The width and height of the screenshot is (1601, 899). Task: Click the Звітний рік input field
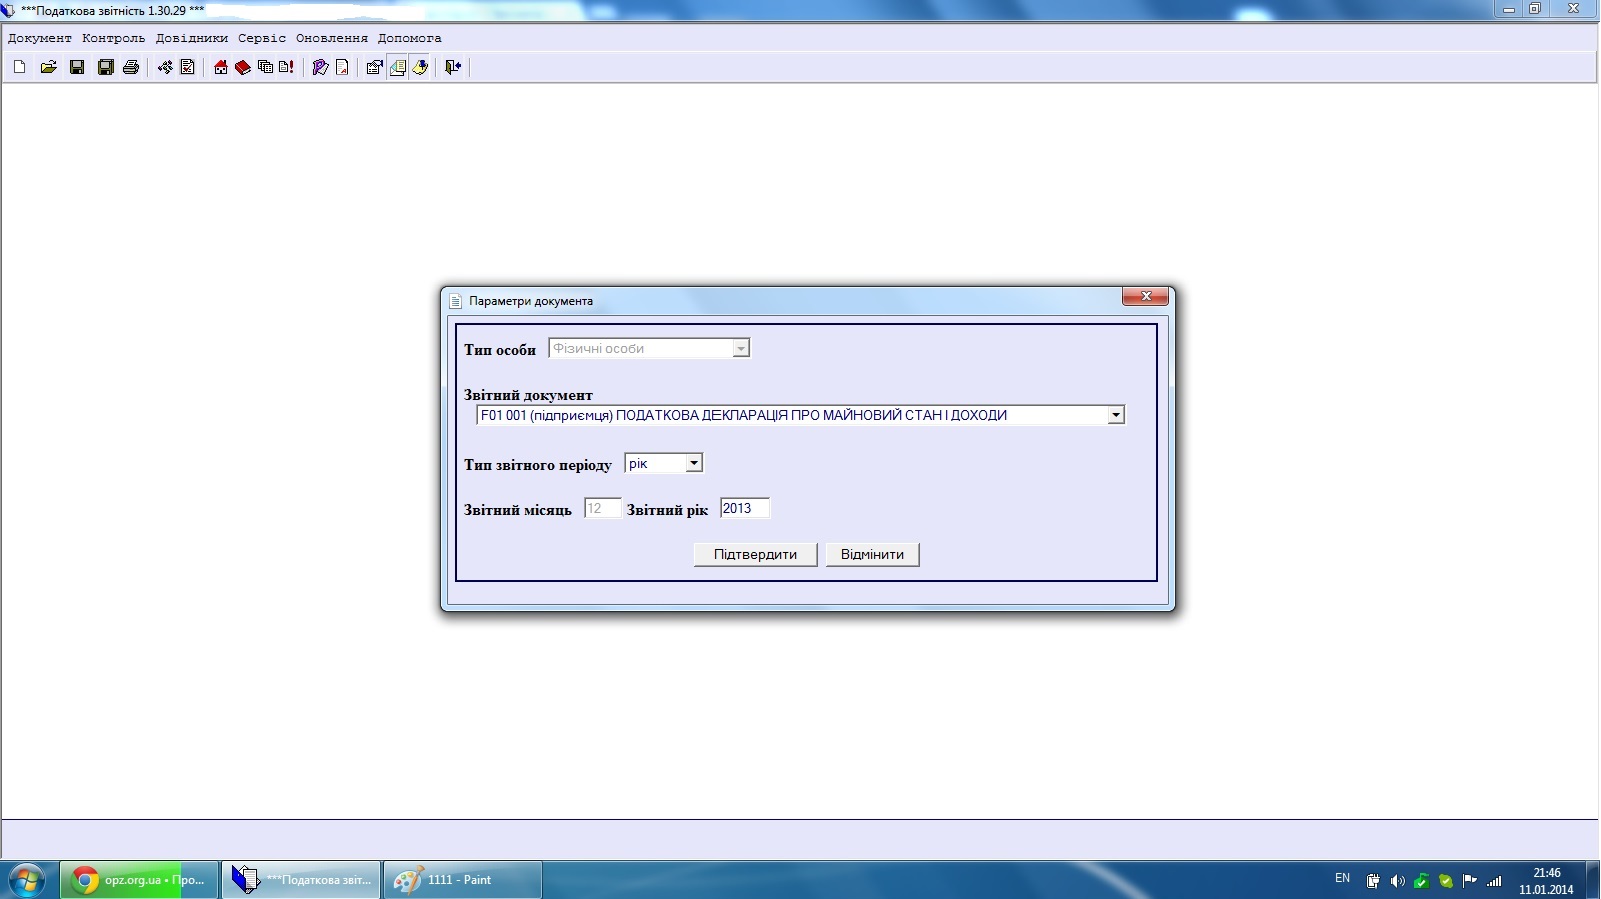click(x=744, y=508)
